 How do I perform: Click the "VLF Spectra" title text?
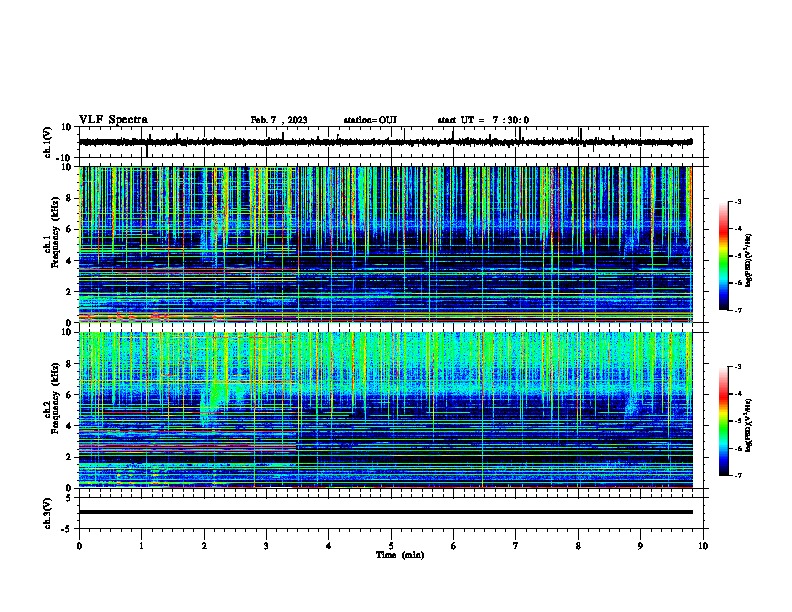(113, 119)
